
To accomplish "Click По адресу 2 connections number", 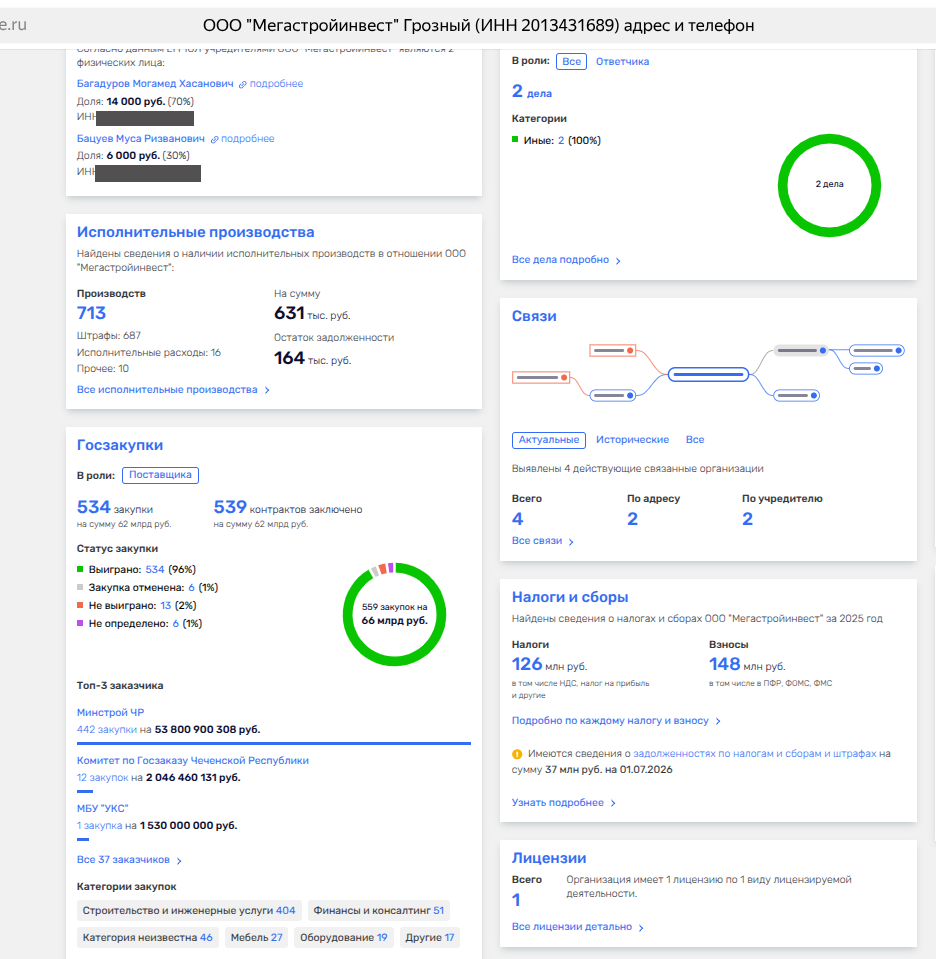I will coord(633,519).
